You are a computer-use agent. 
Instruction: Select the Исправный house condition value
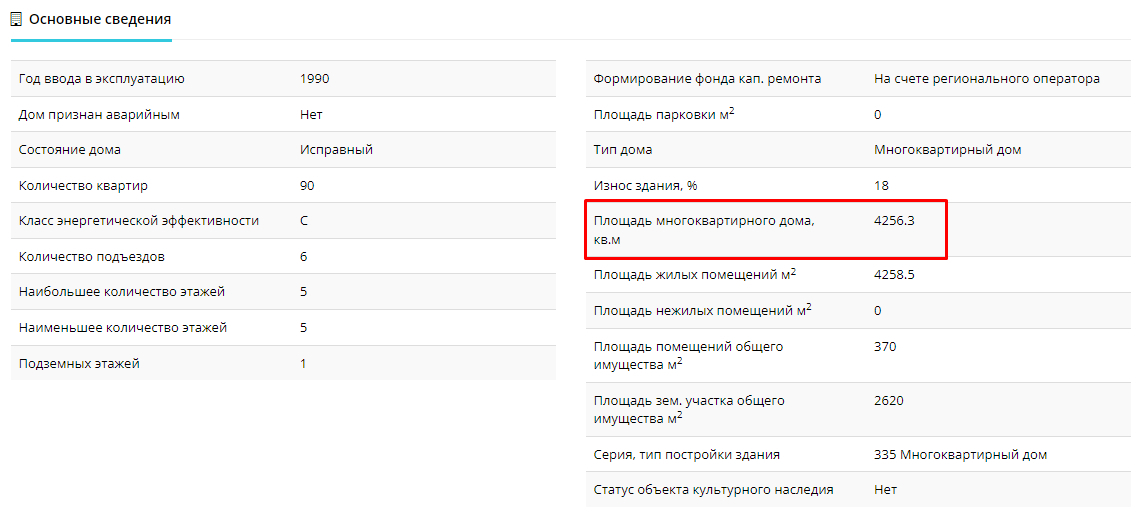pyautogui.click(x=336, y=150)
